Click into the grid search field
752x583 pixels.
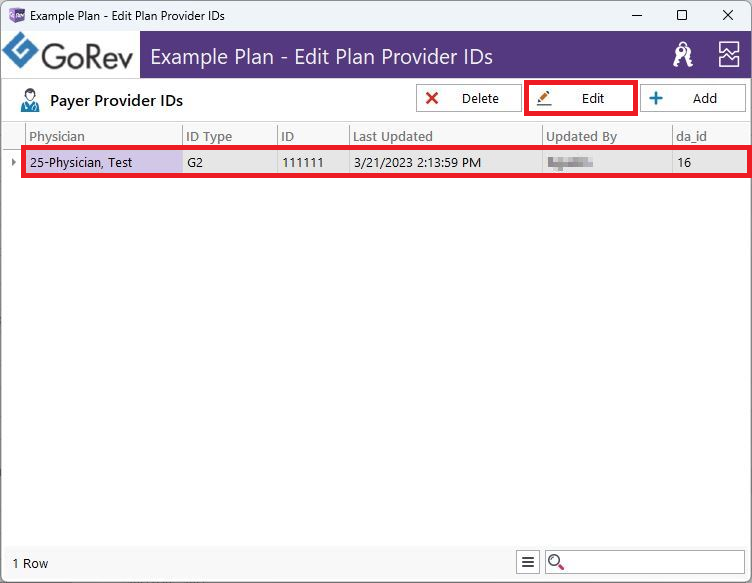click(x=645, y=562)
